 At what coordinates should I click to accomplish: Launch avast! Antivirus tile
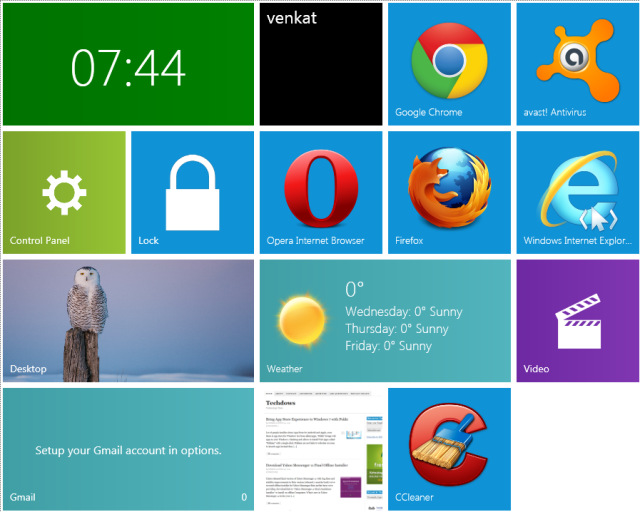[578, 64]
